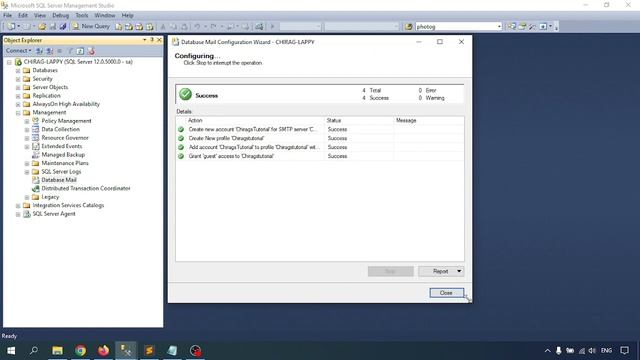Click the large green Success check icon
640x360 pixels.
tap(185, 94)
